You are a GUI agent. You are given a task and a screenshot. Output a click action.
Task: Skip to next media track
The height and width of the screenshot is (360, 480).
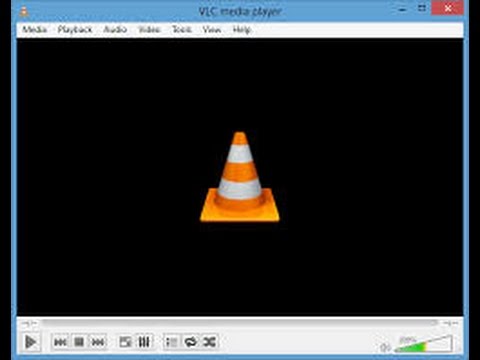point(98,342)
